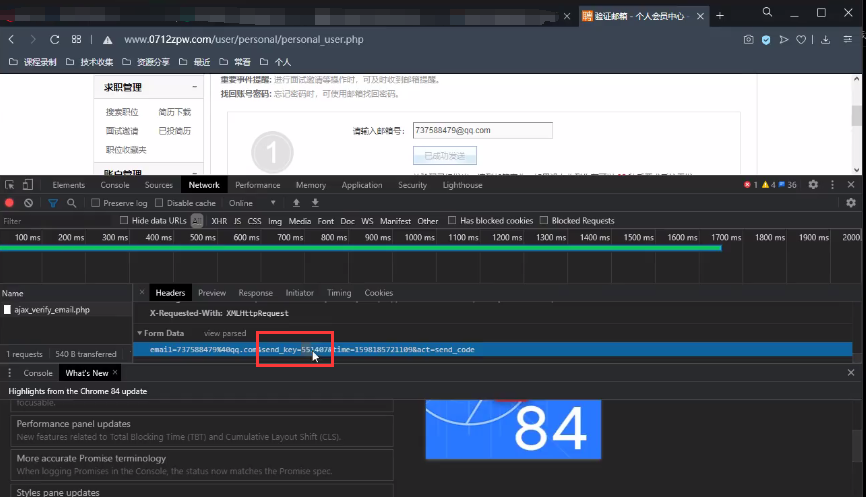Toggle the network filter funnel icon
This screenshot has width=866, height=497.
(53, 203)
